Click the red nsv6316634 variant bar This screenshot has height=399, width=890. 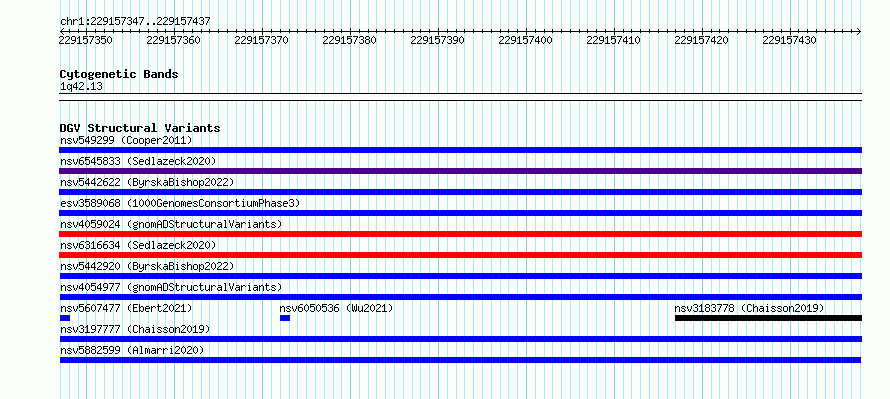[460, 255]
